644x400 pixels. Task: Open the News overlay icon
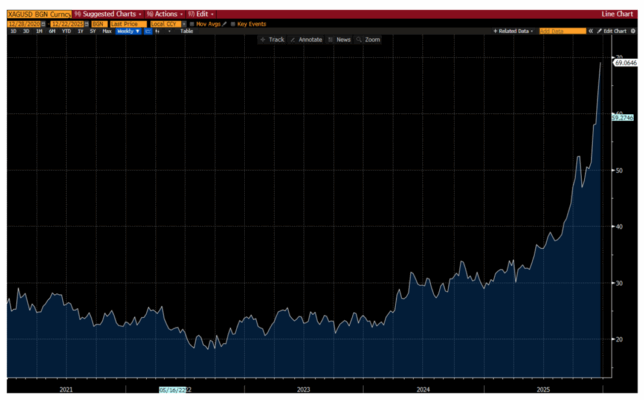pos(329,39)
